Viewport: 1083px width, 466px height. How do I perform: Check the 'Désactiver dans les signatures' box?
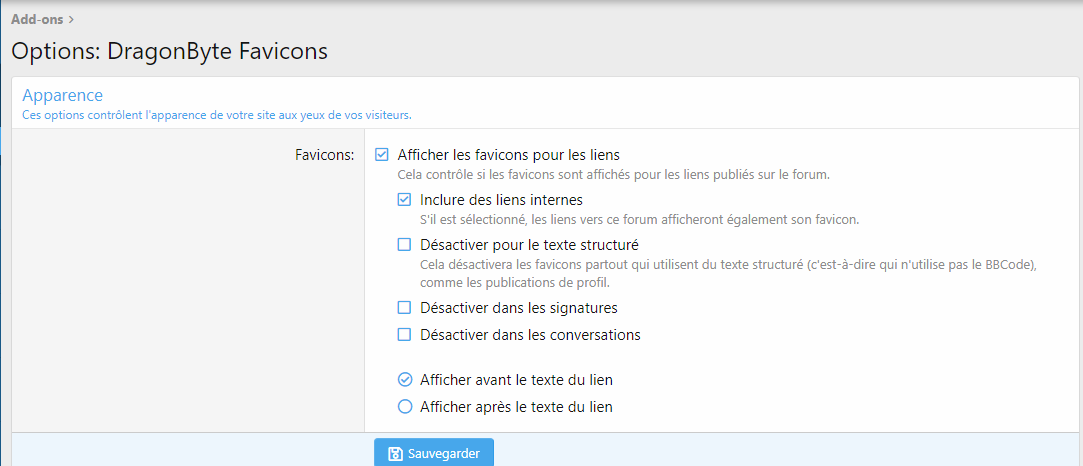pyautogui.click(x=405, y=308)
